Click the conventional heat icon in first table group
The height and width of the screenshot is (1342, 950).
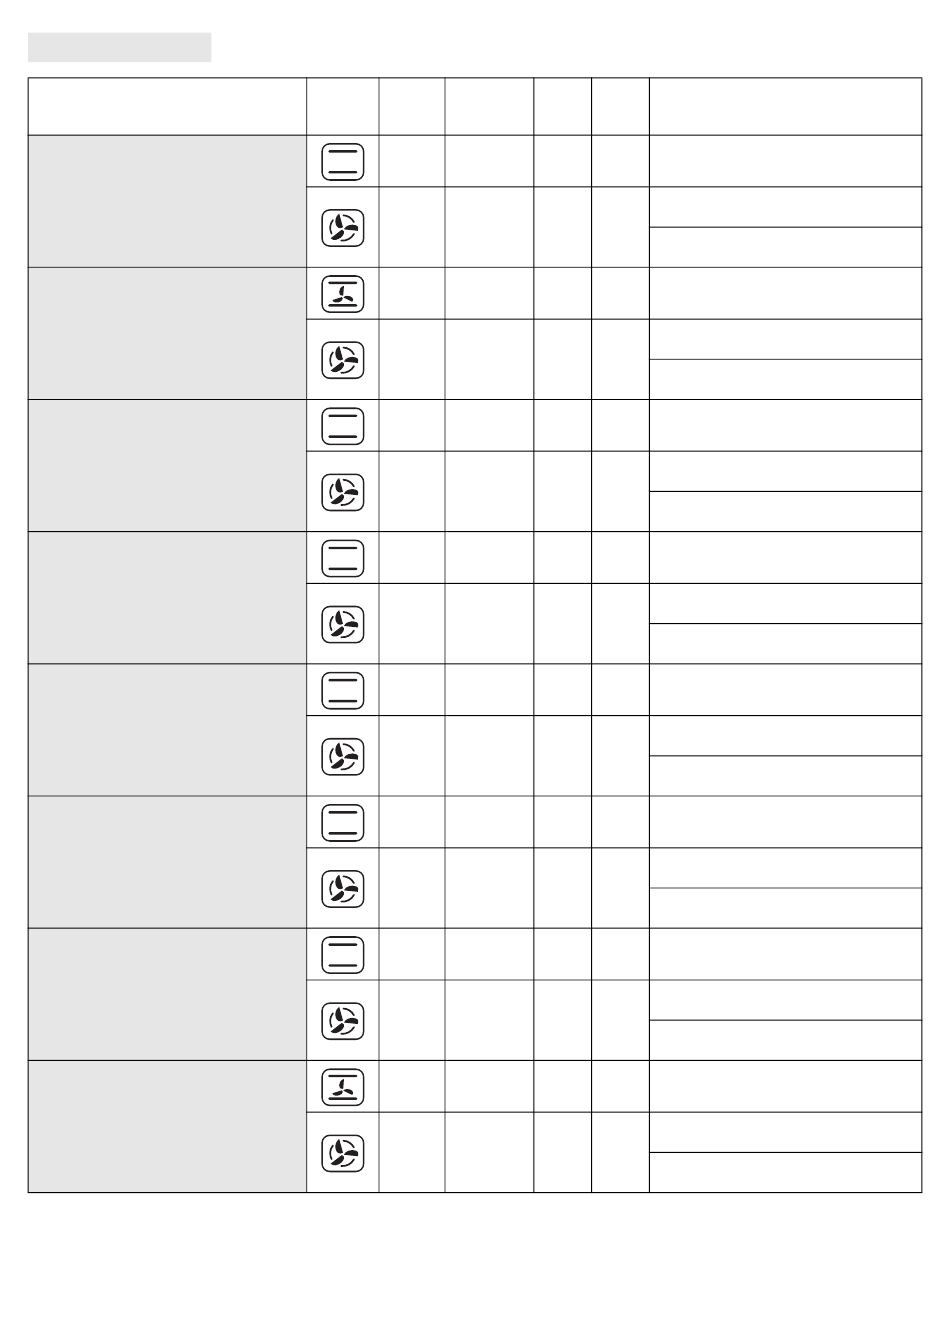point(343,161)
